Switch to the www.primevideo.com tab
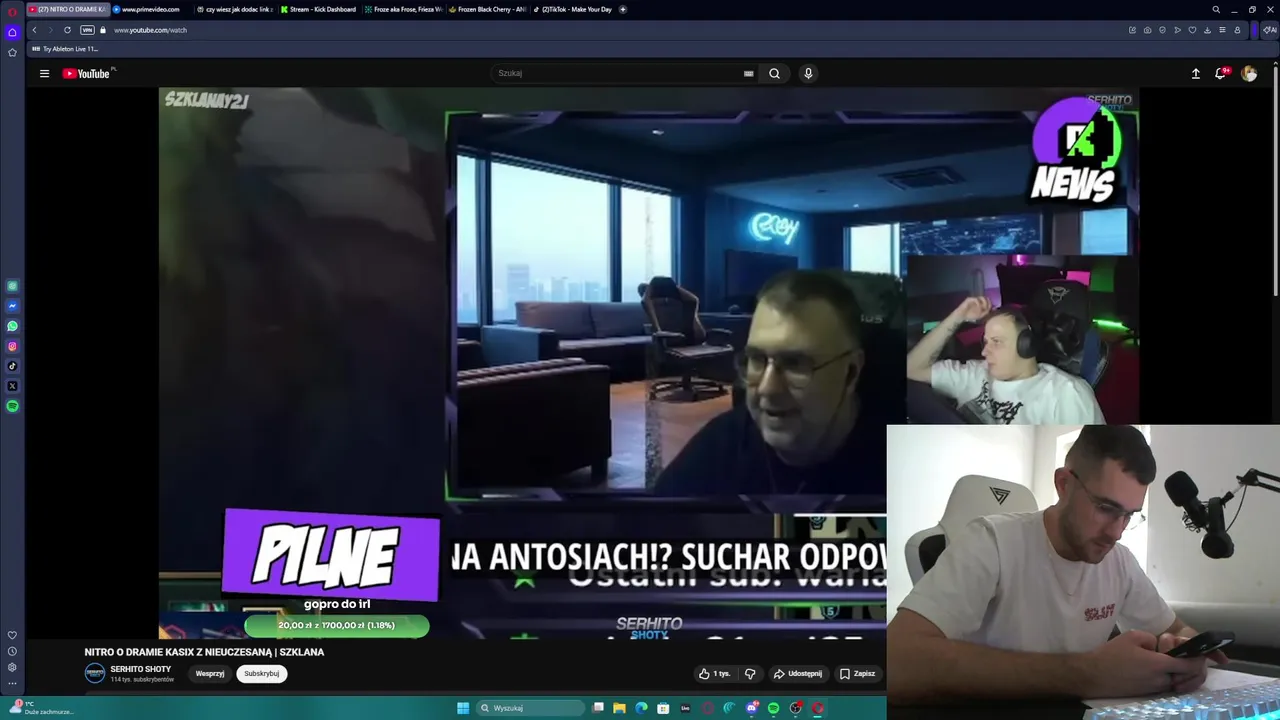1280x720 pixels. (x=150, y=9)
